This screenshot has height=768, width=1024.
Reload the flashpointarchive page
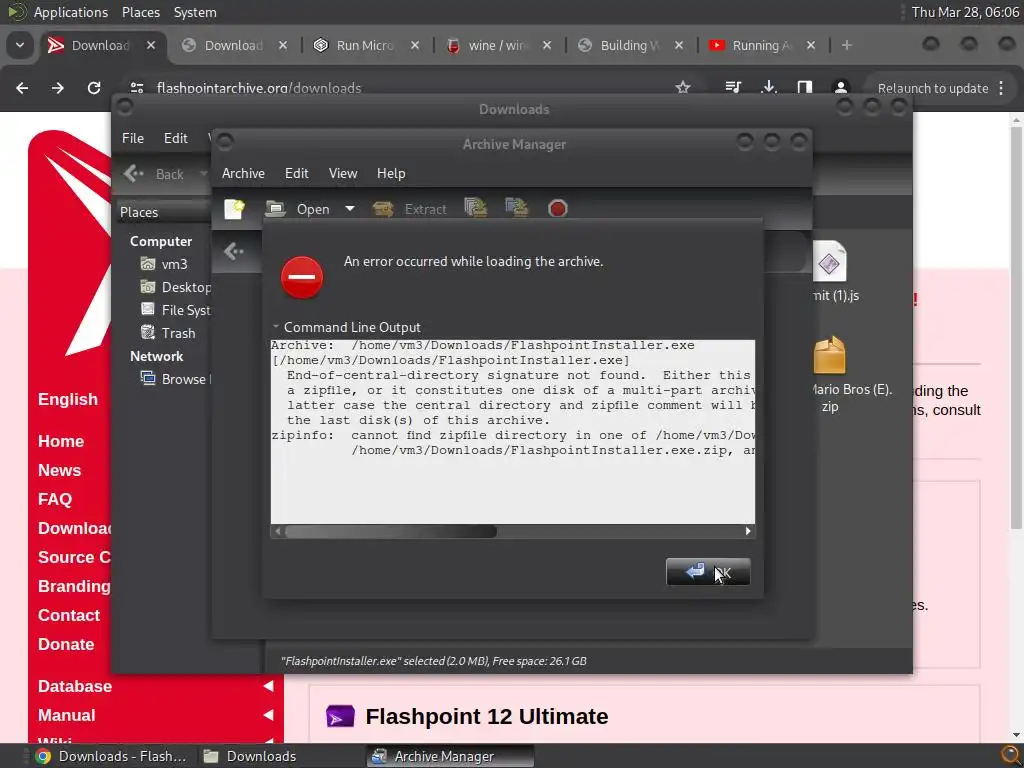click(94, 88)
